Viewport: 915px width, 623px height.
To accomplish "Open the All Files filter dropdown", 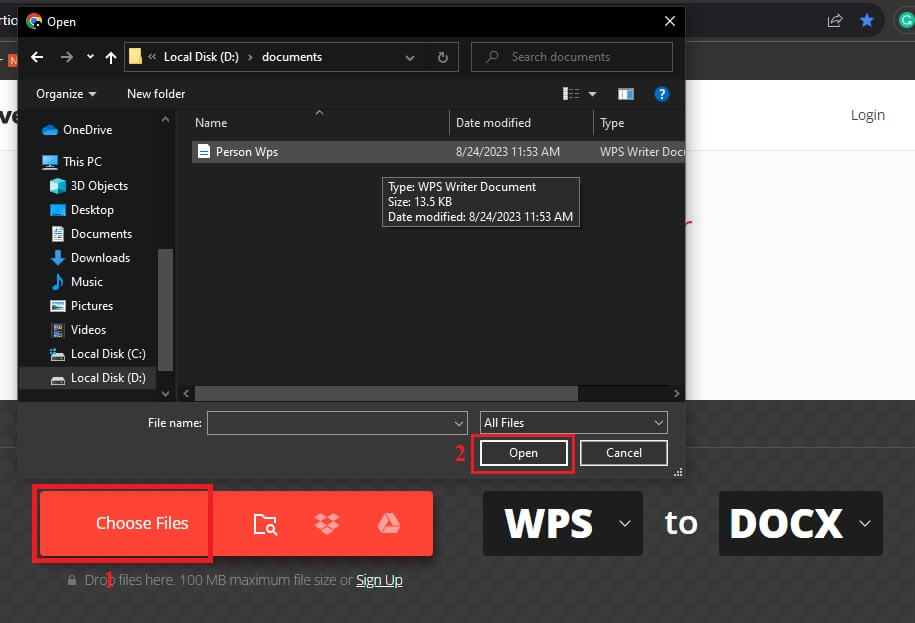I will tap(573, 422).
